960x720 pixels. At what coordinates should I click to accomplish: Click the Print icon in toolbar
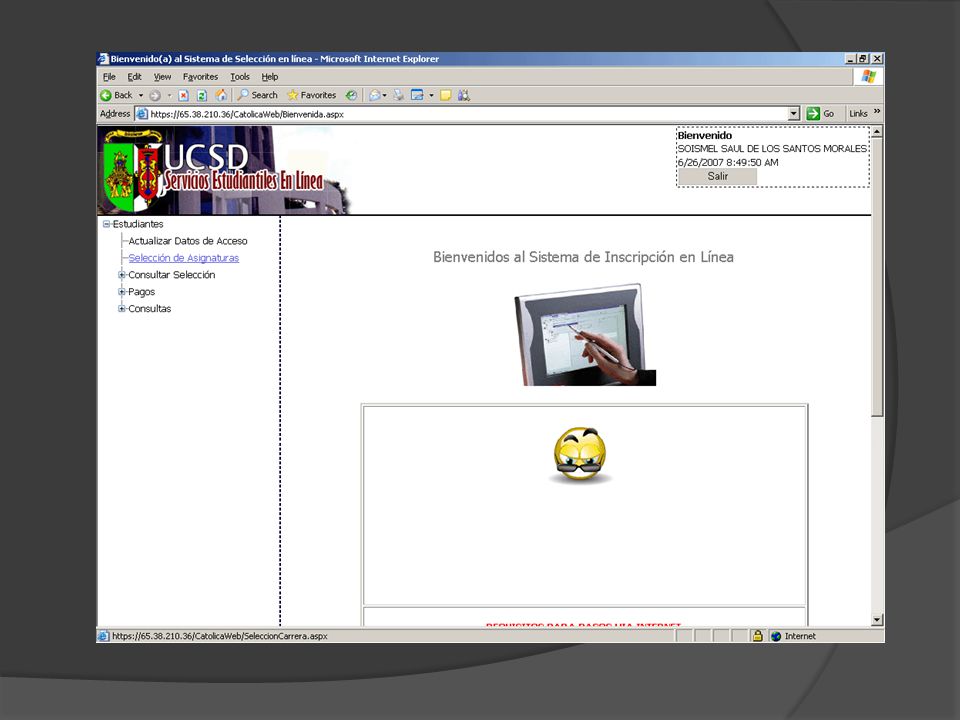click(399, 95)
